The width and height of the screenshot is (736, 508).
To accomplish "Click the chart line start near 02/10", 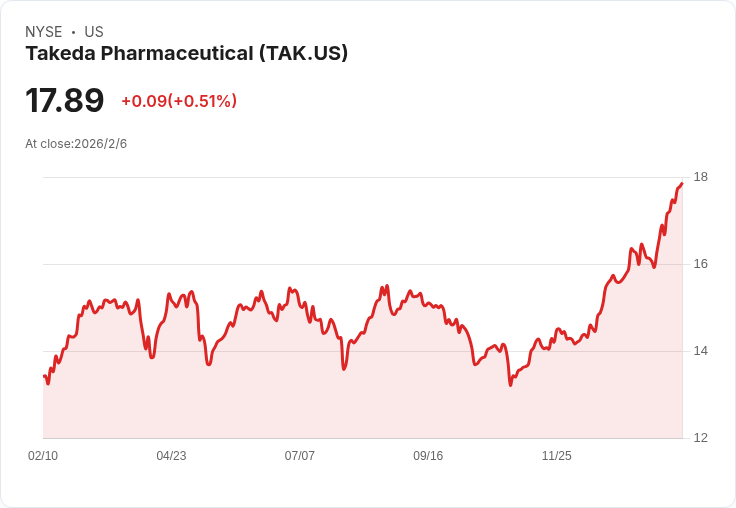I will 44,376.
